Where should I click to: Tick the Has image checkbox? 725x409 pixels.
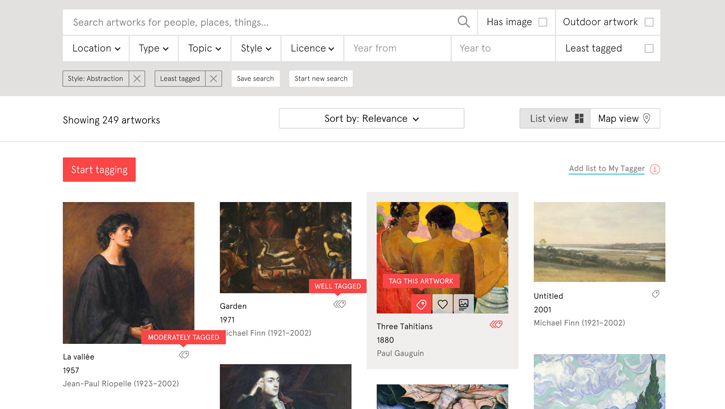coord(543,22)
